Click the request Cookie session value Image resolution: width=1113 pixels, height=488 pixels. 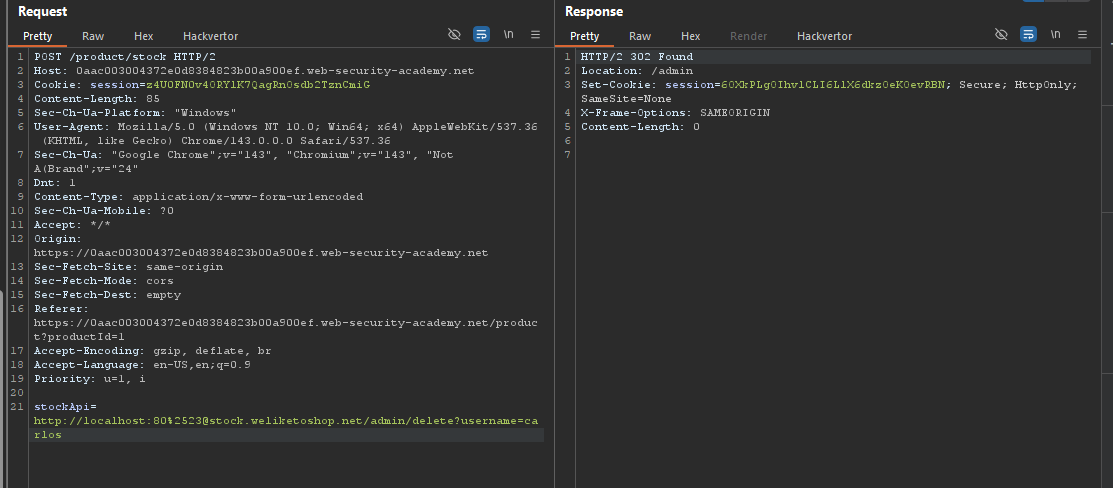[258, 85]
